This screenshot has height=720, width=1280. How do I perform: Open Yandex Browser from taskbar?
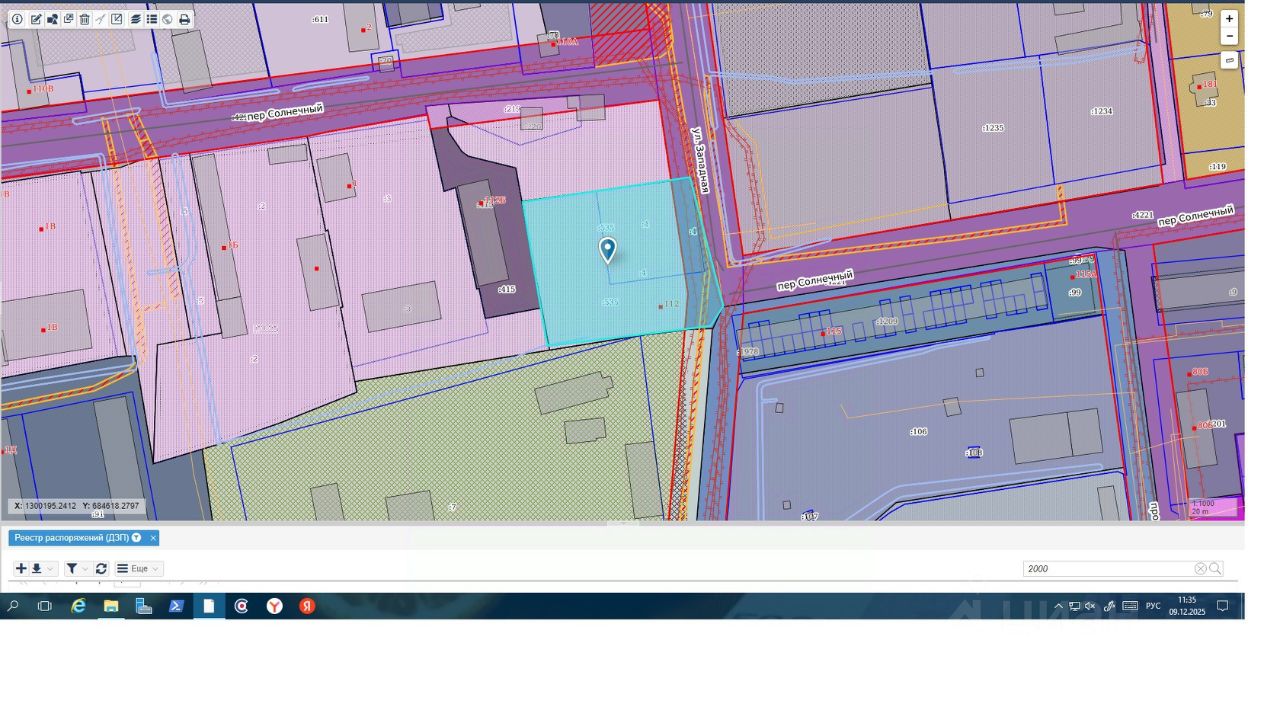click(274, 606)
